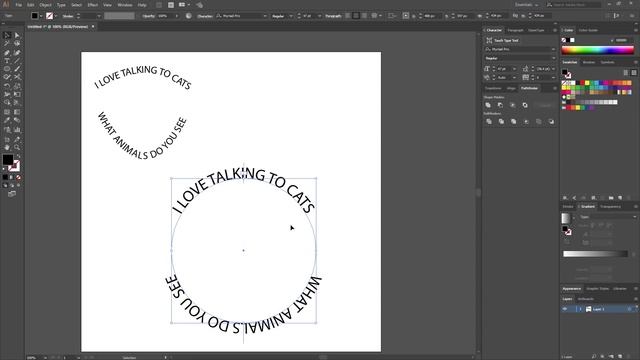640x360 pixels.
Task: Expand Layer 1 disclosure arrow
Action: [x=580, y=309]
